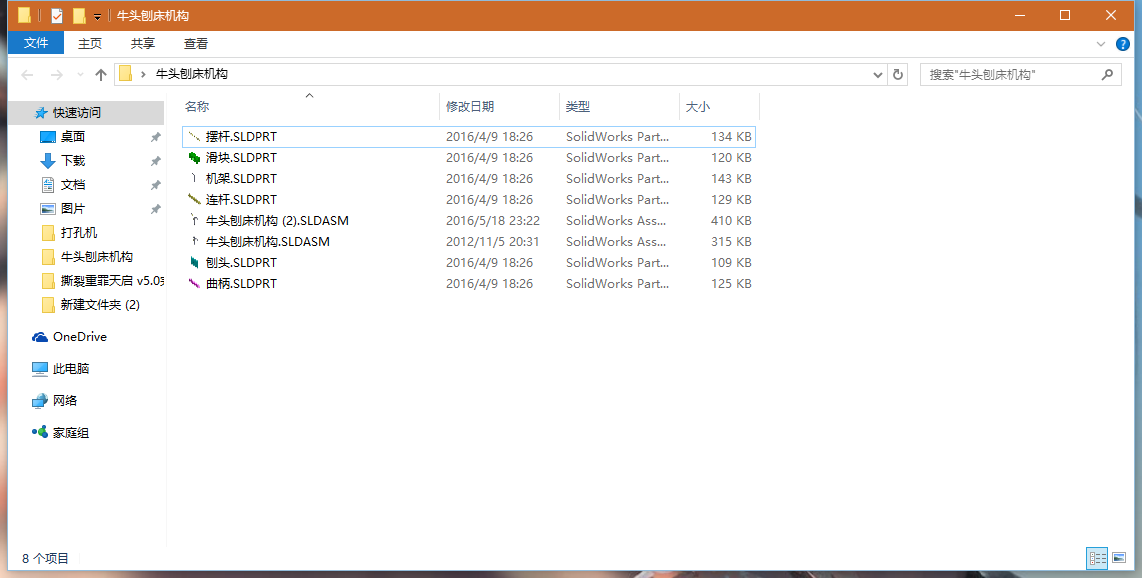Select the 牛头刨床机构 (2).SLDASM assembly icon
This screenshot has height=578, width=1142.
click(x=194, y=221)
